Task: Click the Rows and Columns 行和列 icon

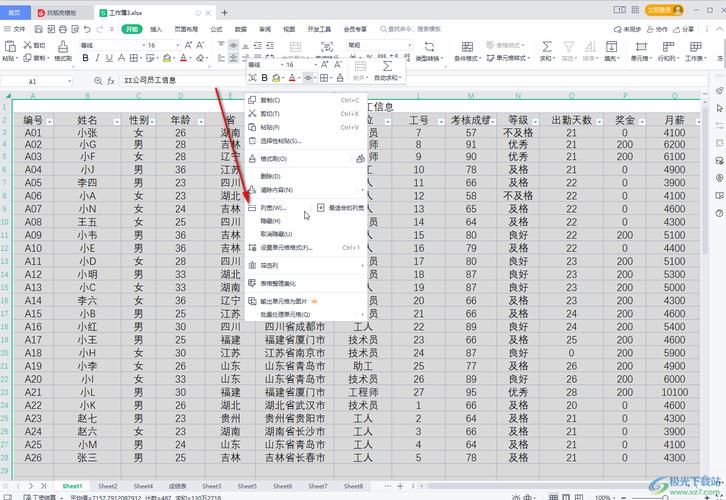Action: (668, 46)
